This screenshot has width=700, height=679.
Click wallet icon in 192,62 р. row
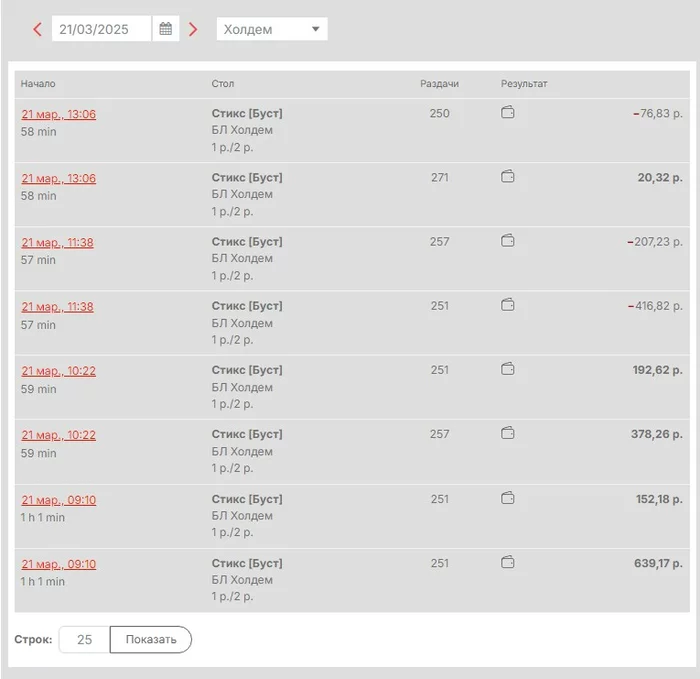click(508, 369)
